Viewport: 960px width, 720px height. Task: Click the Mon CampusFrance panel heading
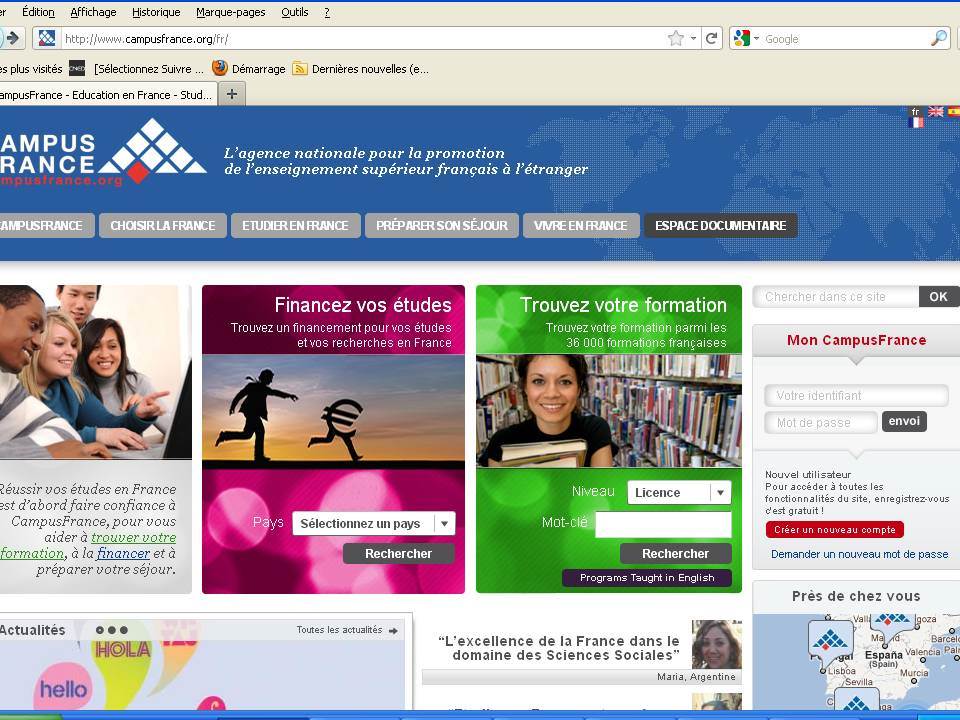click(857, 340)
